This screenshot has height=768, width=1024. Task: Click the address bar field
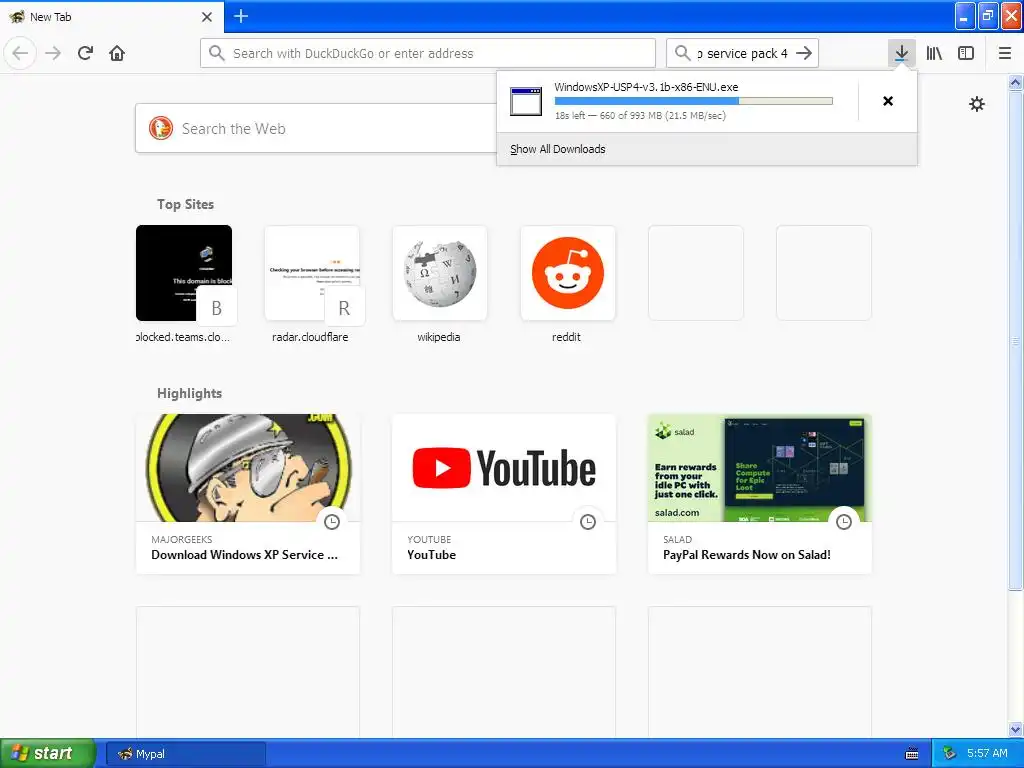click(x=428, y=53)
